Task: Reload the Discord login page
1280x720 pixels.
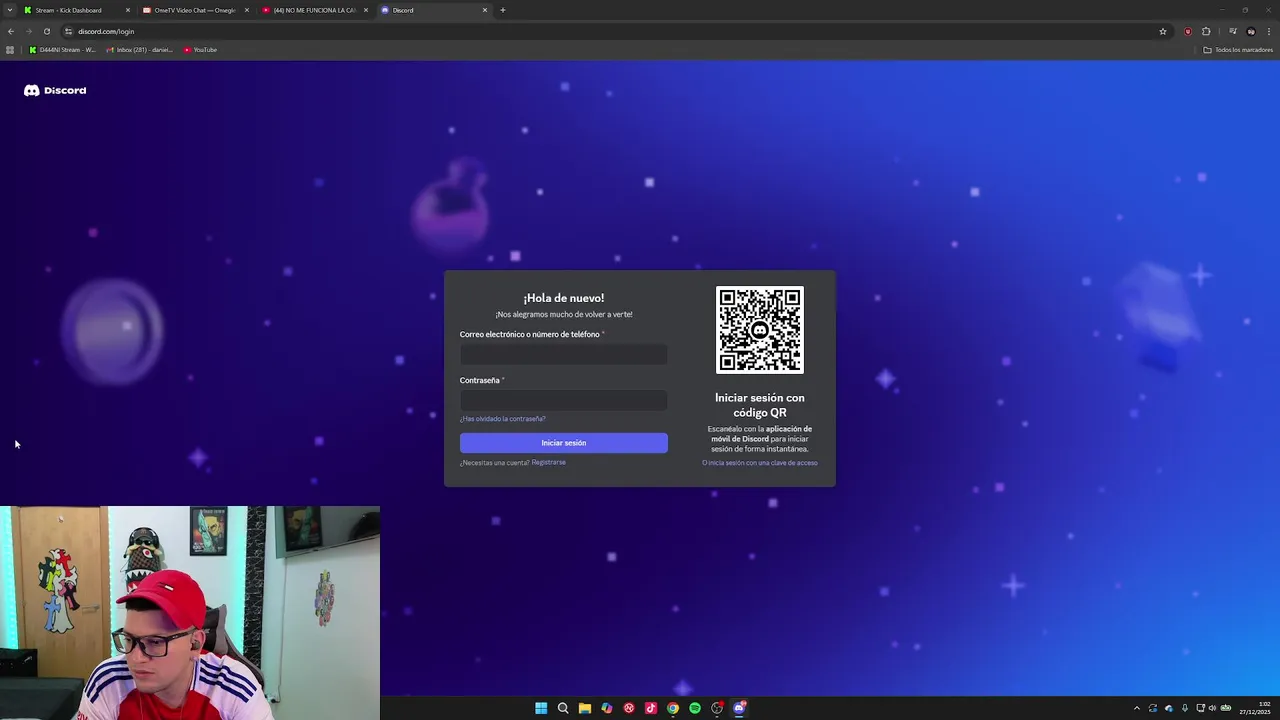Action: pyautogui.click(x=47, y=31)
